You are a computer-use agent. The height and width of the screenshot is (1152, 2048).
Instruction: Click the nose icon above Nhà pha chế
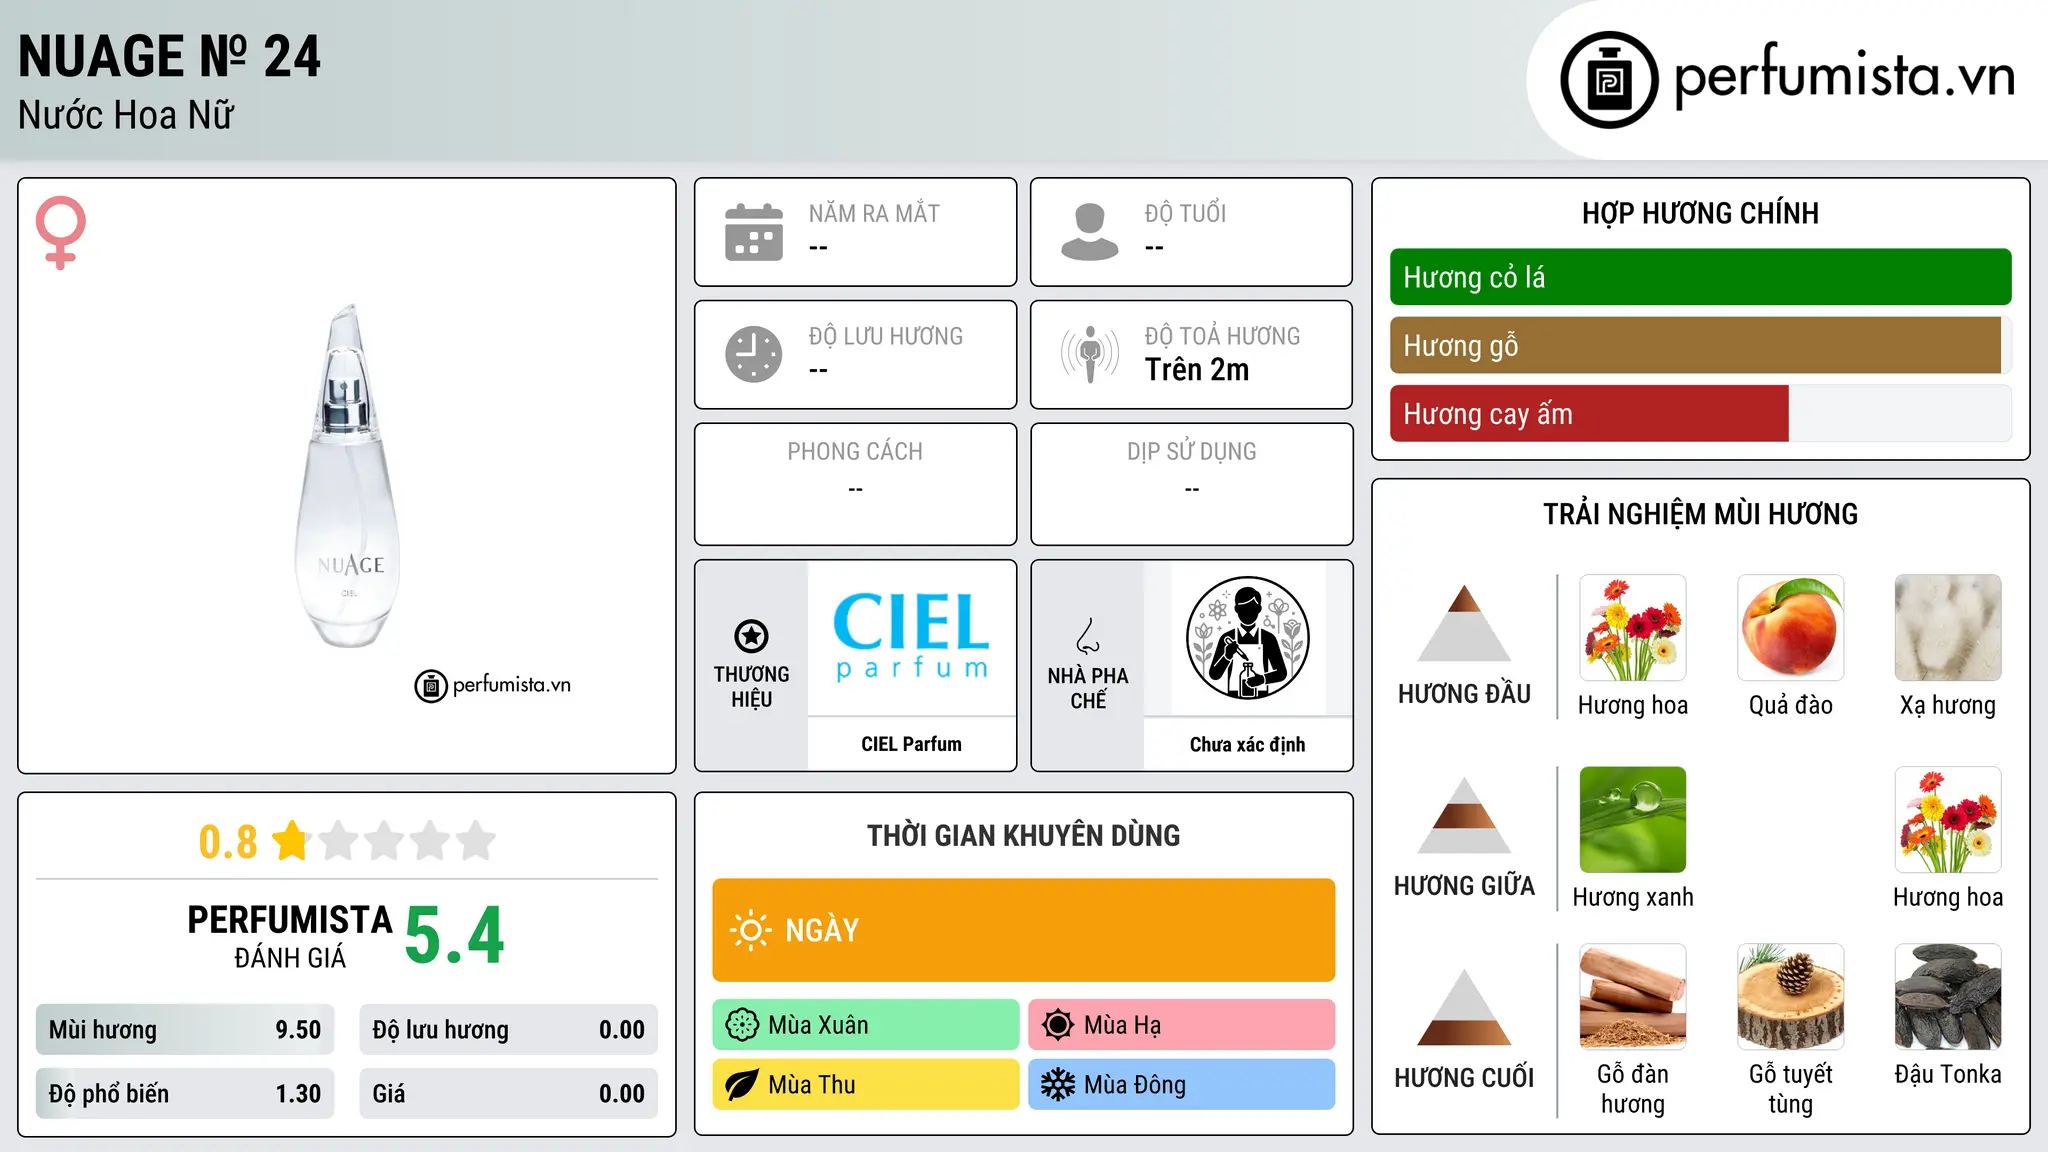(1088, 636)
